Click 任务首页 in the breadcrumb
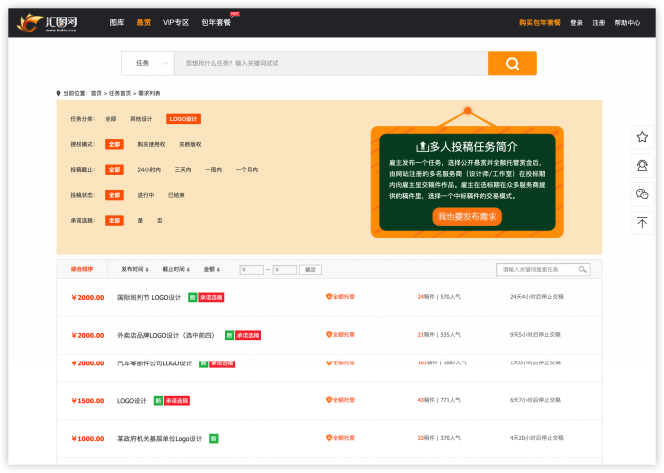This screenshot has height=473, width=664. point(120,93)
